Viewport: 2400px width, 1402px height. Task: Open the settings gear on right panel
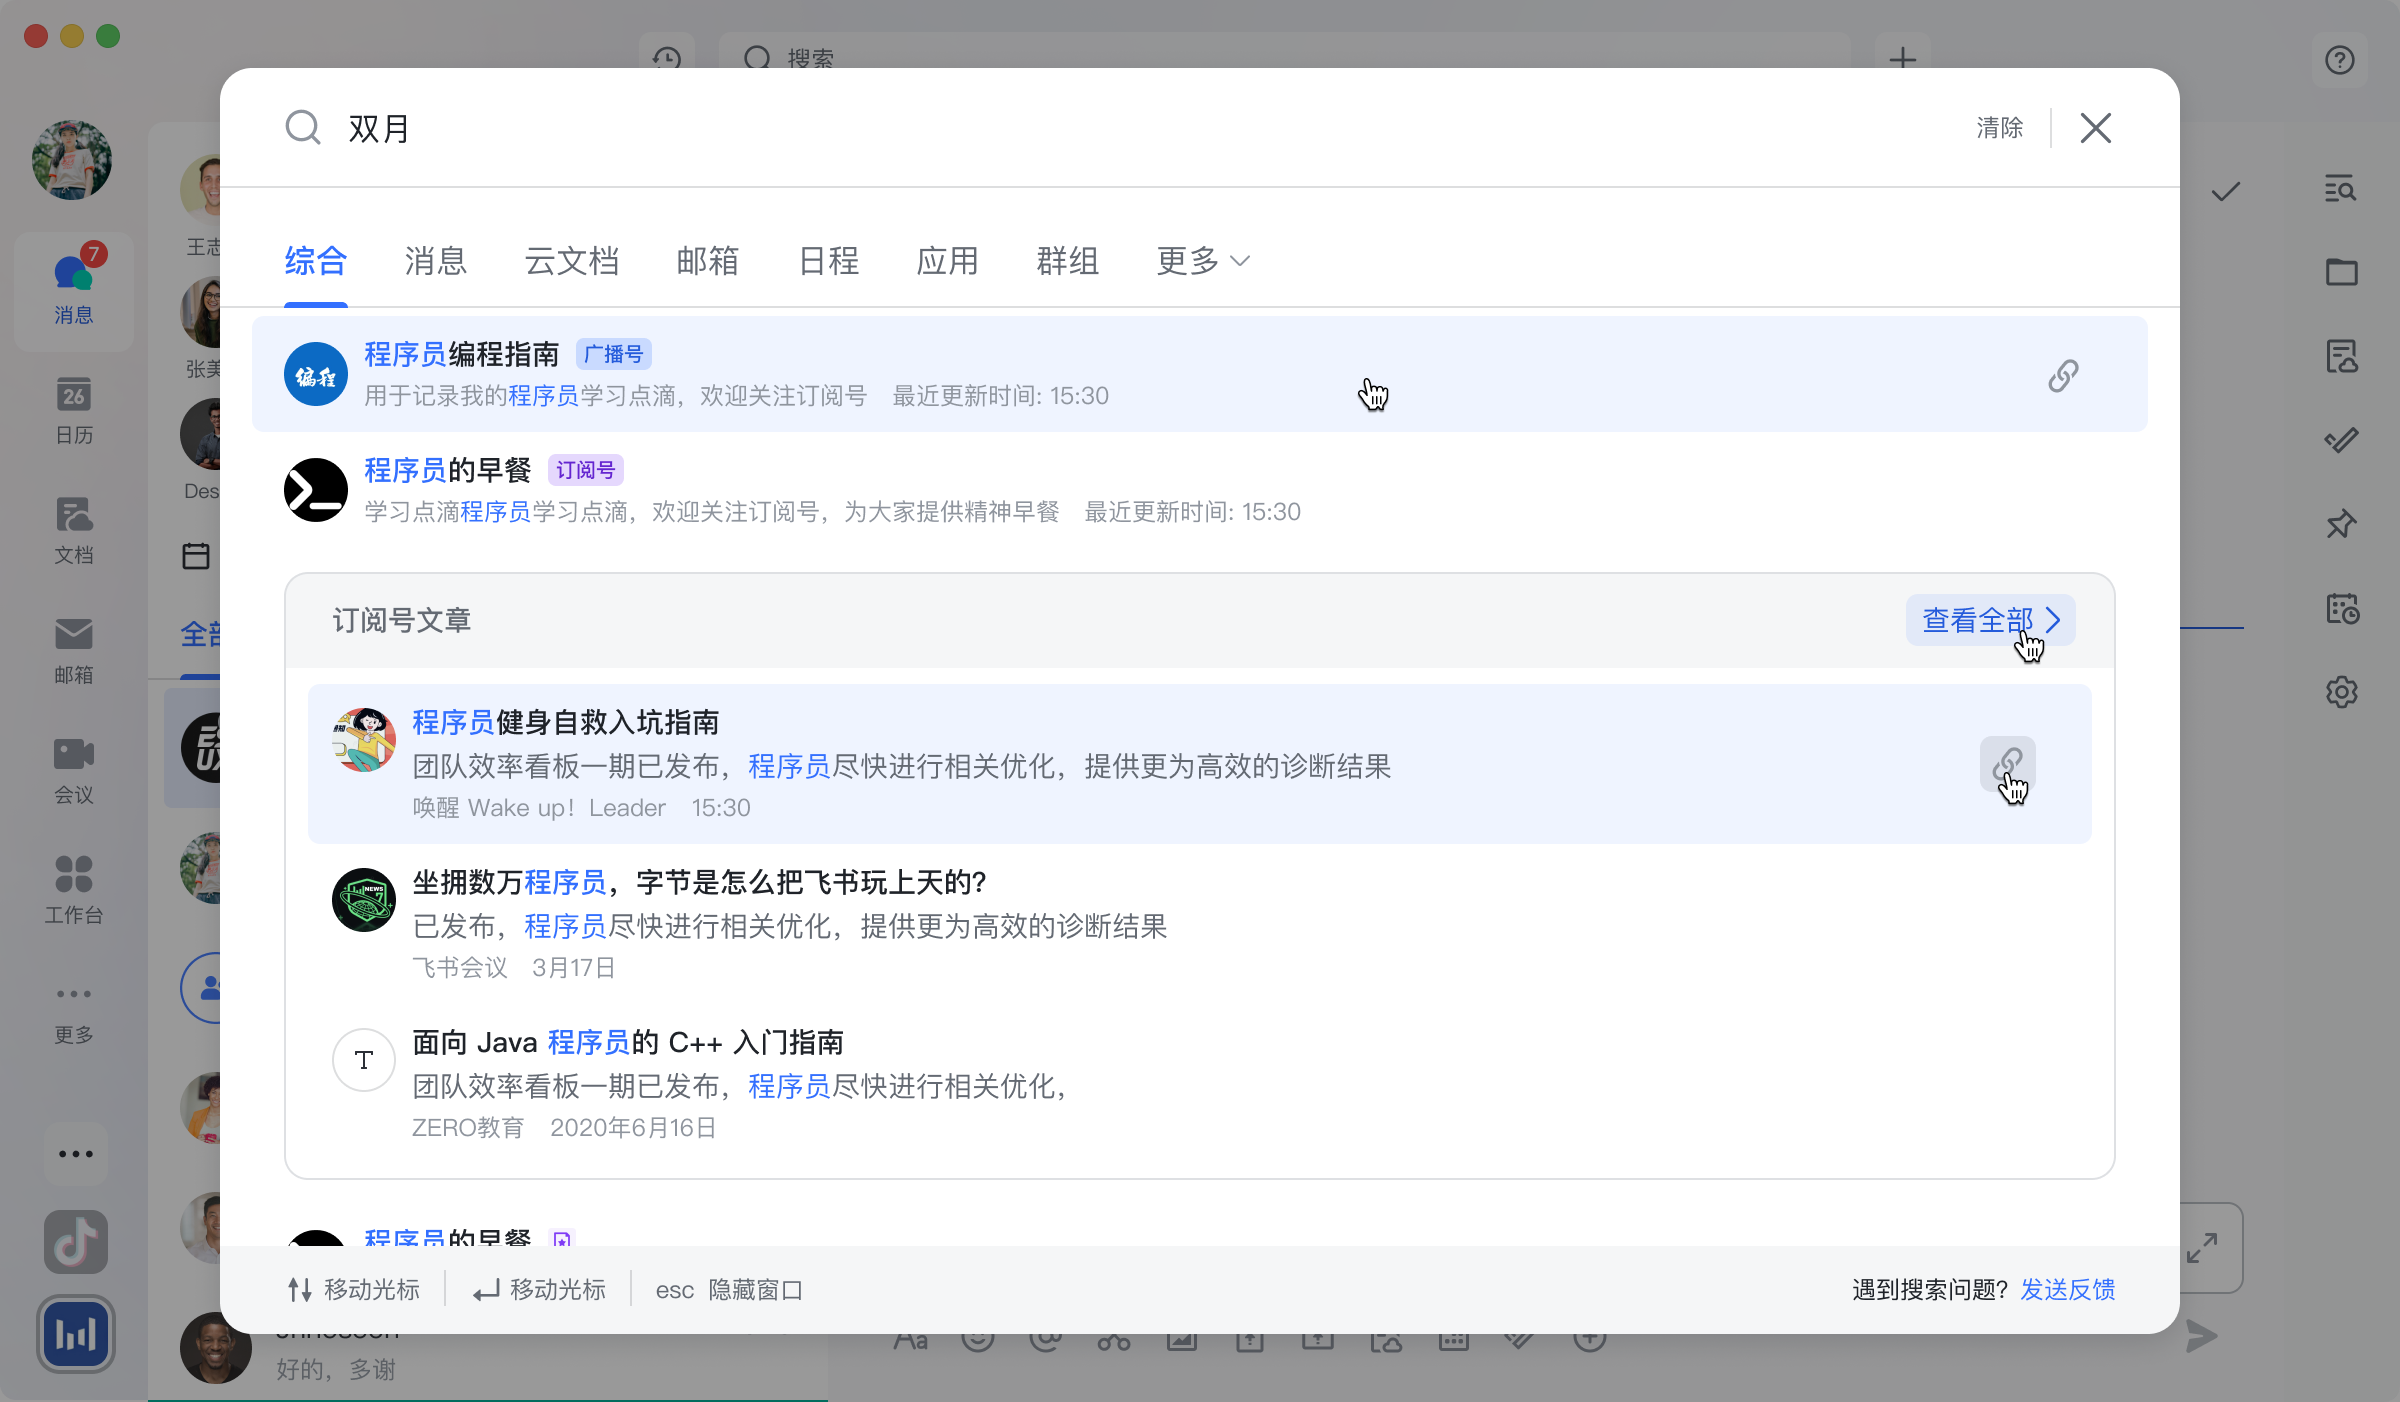2341,692
